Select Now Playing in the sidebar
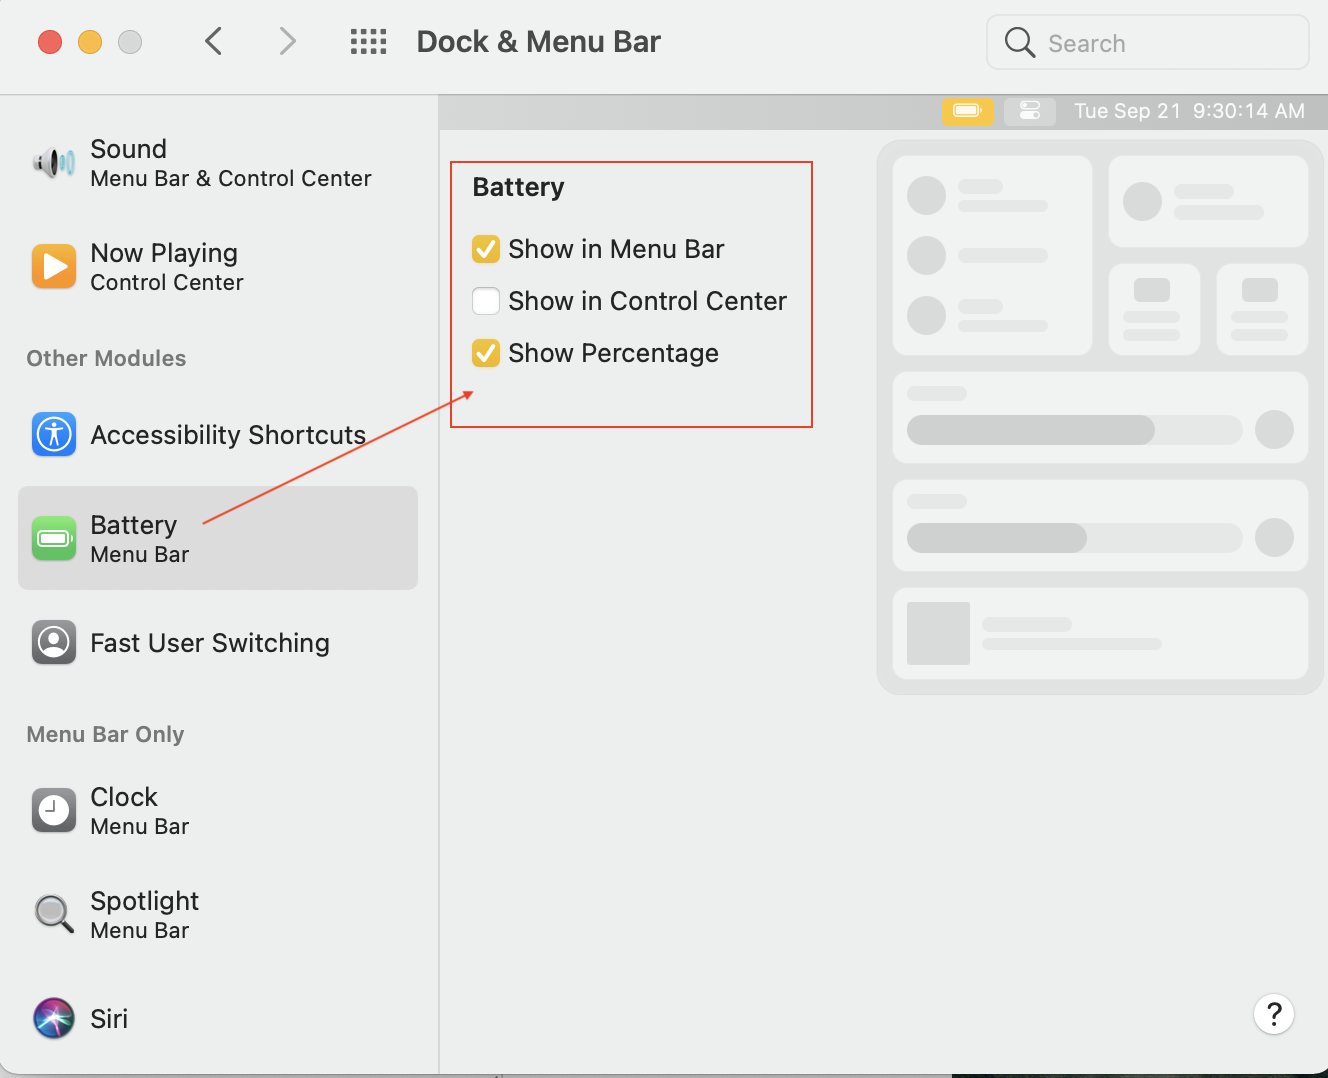1328x1078 pixels. click(218, 266)
